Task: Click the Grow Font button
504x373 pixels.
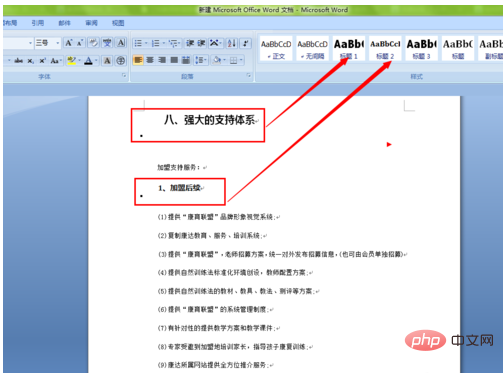Action: 69,43
